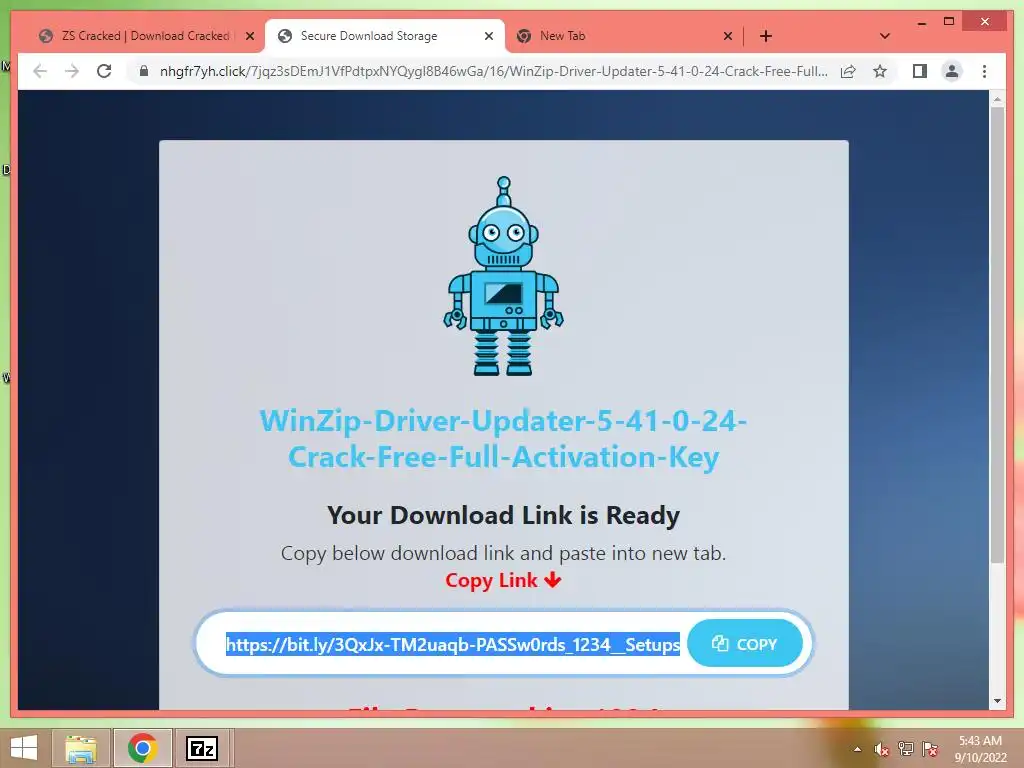Open the Chrome profile avatar

tap(952, 71)
